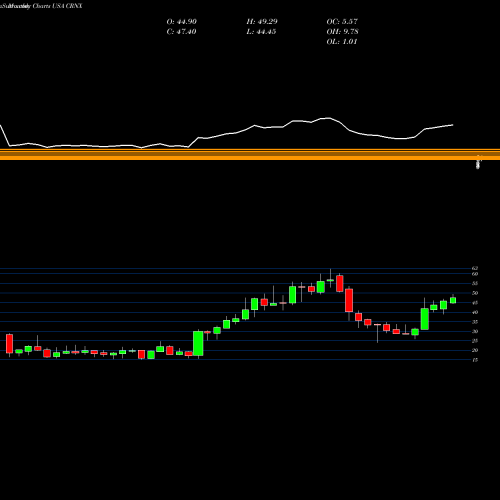Select the high value H: 49.29

[262, 22]
